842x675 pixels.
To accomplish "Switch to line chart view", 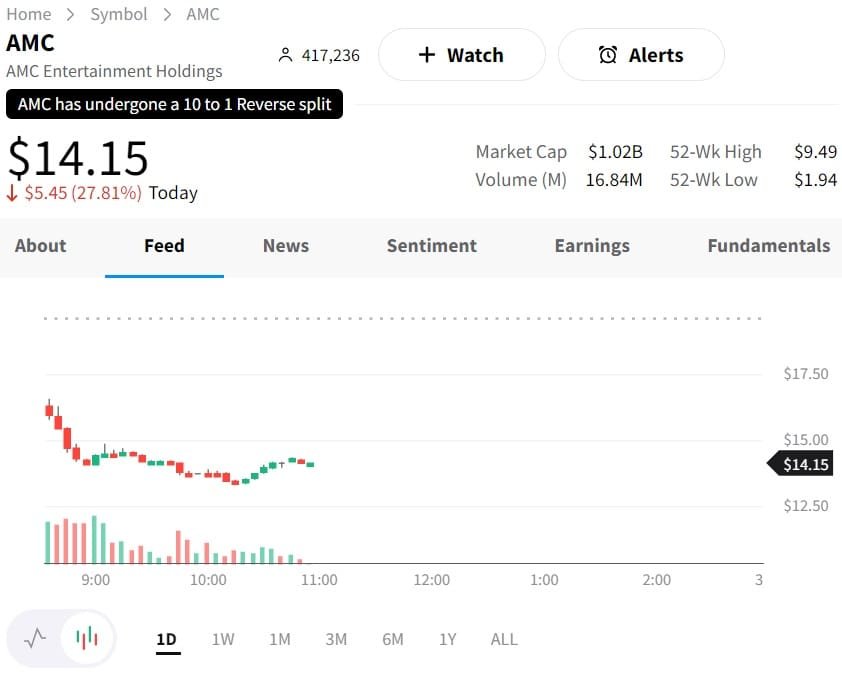I will point(35,638).
